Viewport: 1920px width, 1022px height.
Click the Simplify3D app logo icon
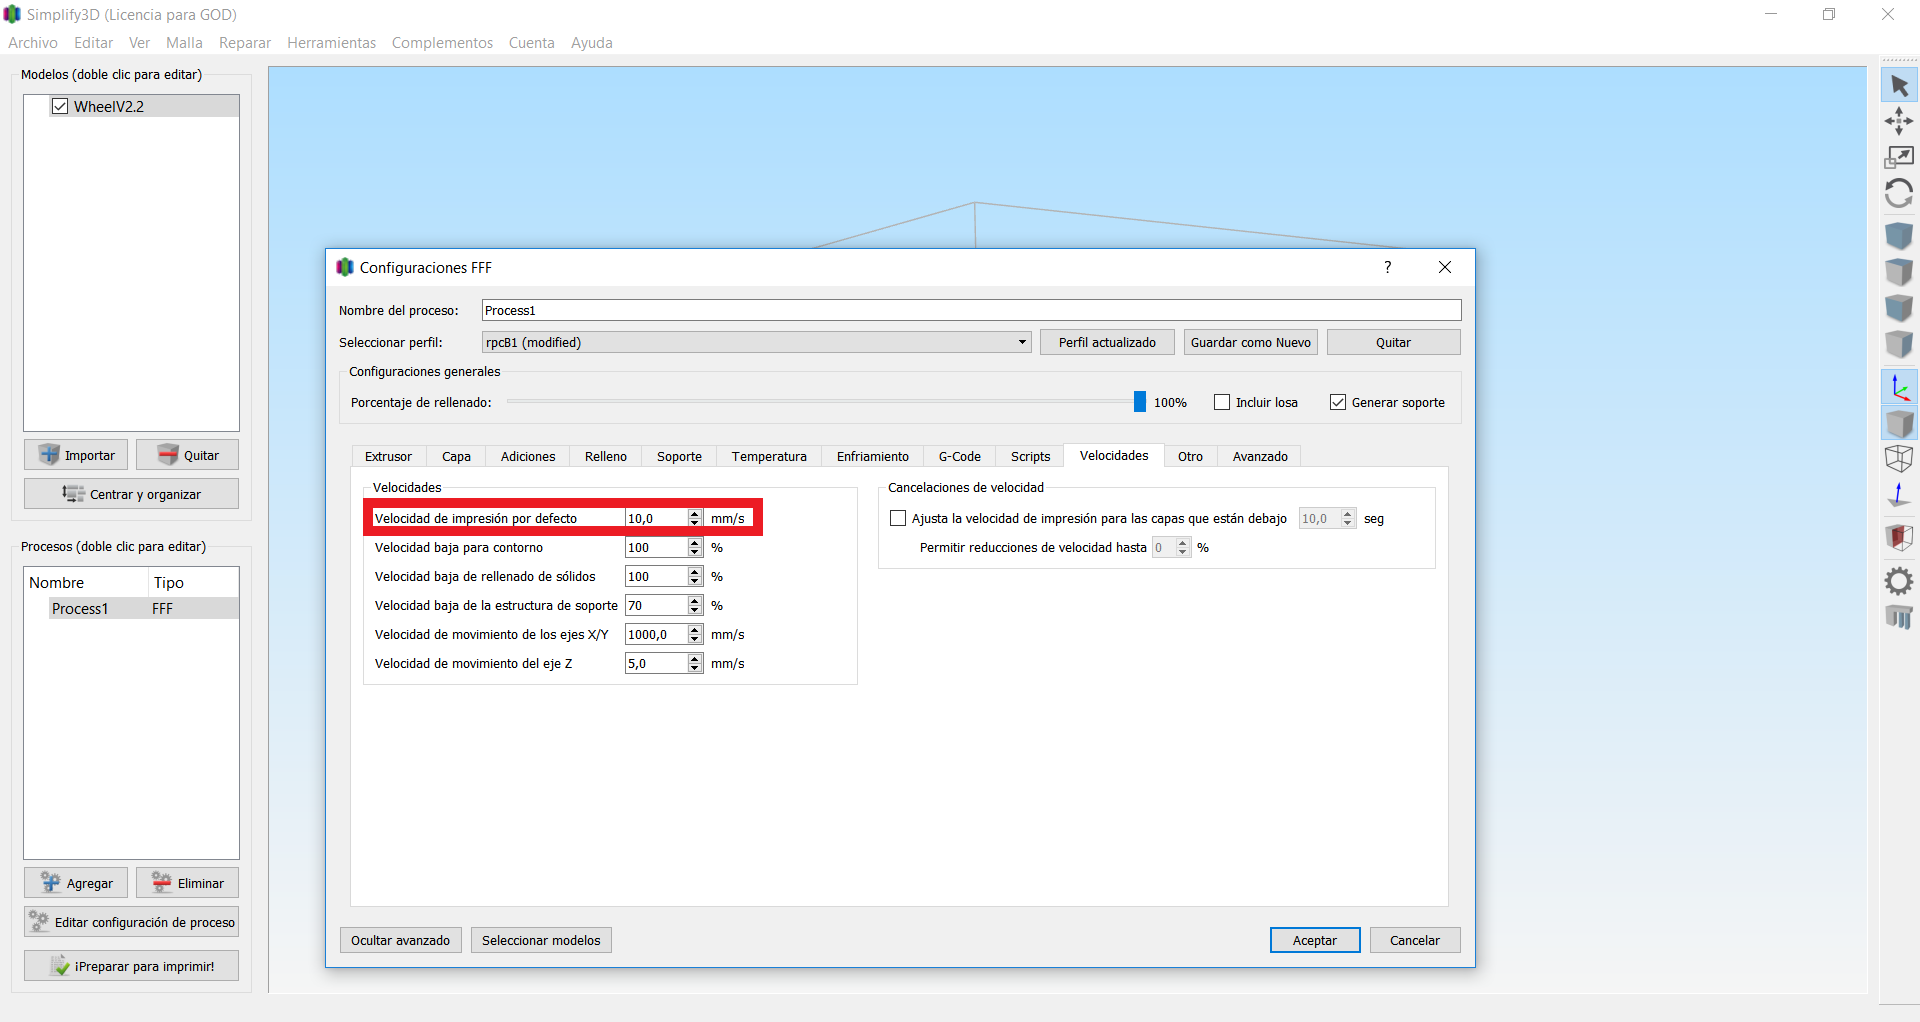pyautogui.click(x=12, y=14)
